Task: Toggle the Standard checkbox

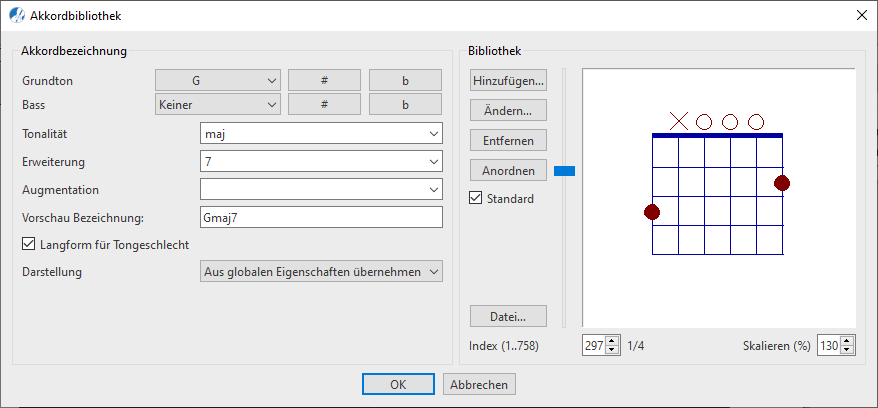Action: [x=476, y=198]
